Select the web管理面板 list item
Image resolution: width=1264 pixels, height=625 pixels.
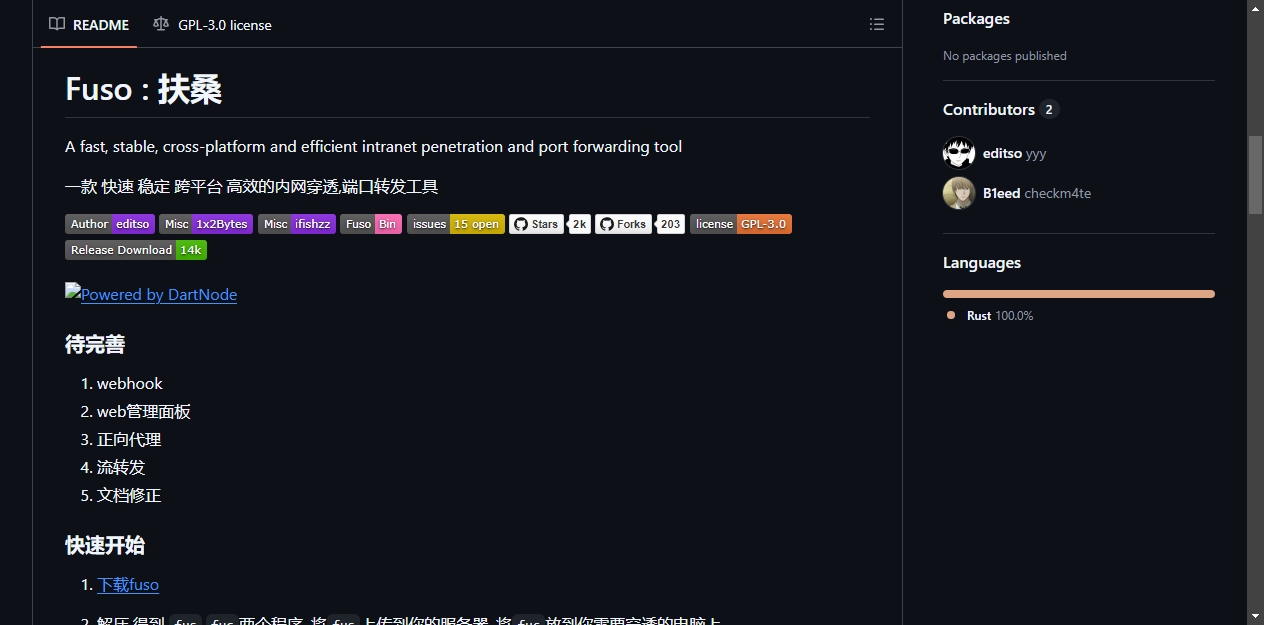[144, 411]
